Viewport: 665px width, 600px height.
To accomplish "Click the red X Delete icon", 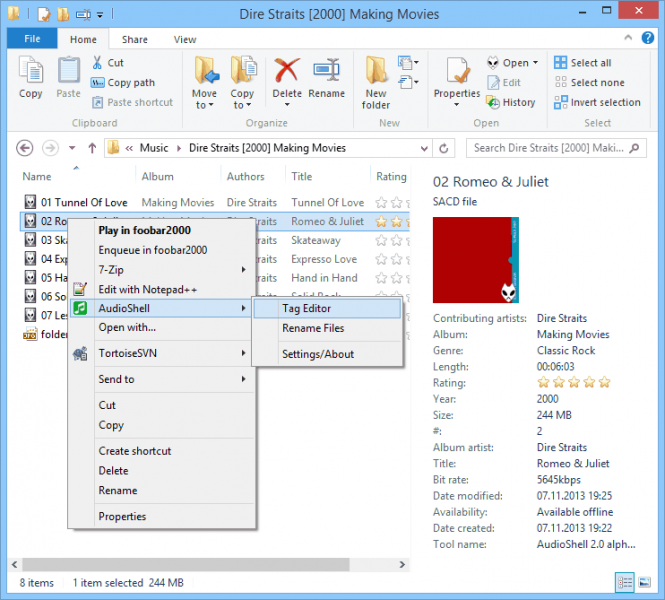I will tap(287, 70).
